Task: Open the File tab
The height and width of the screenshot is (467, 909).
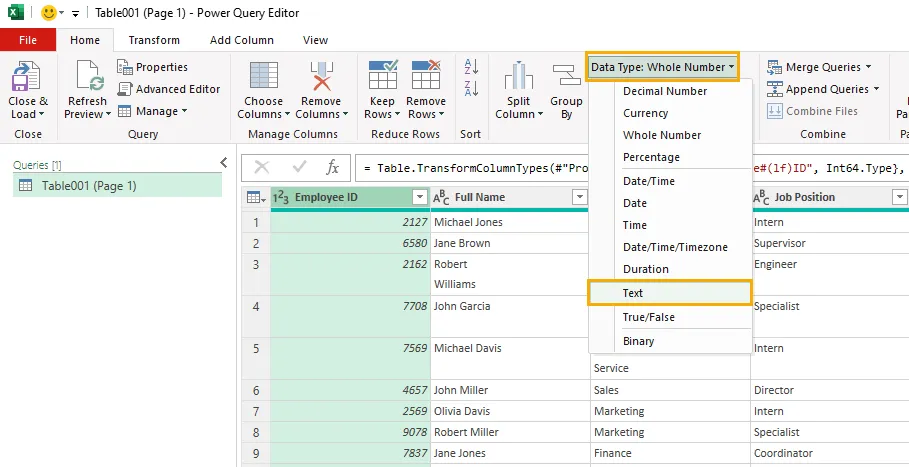Action: [28, 40]
